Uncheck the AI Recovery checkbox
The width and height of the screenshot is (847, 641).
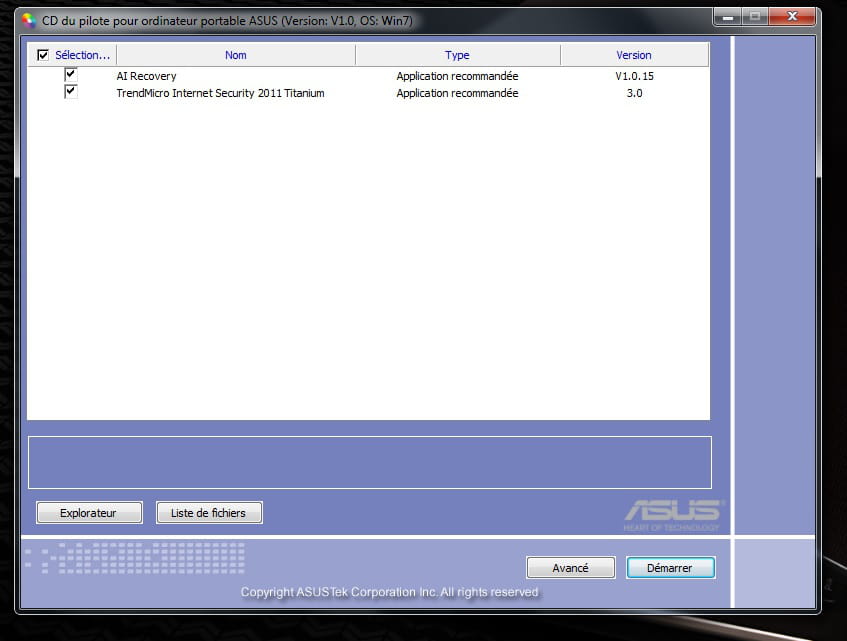[x=70, y=74]
